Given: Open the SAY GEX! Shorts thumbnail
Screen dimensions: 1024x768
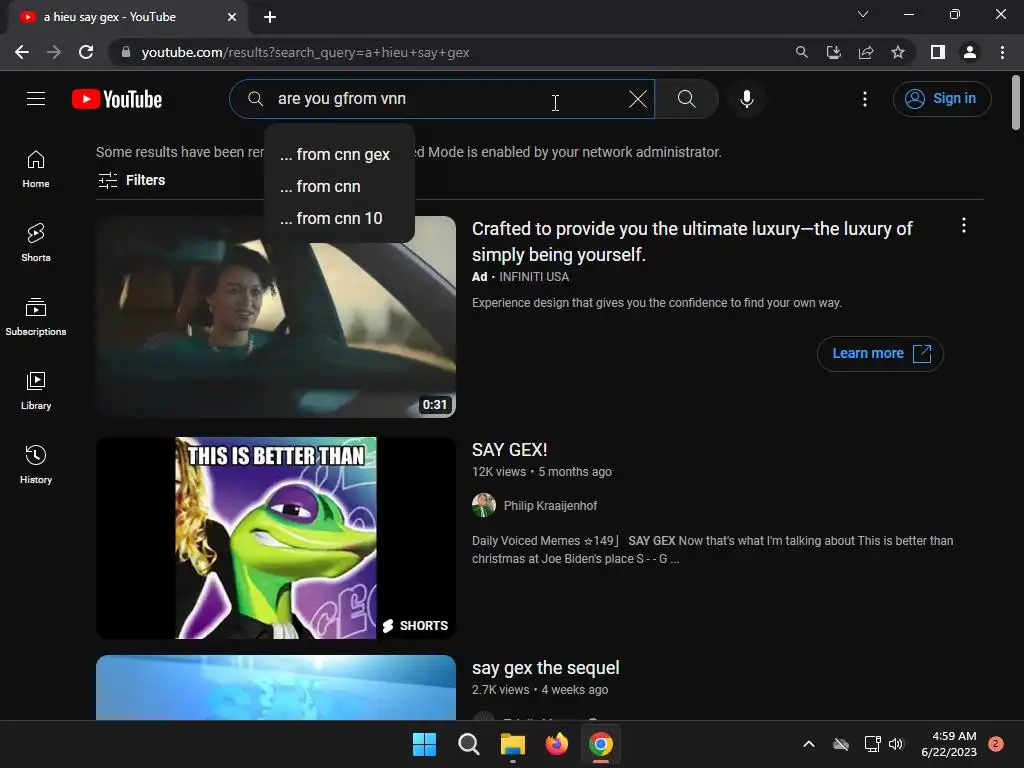Looking at the screenshot, I should click(x=276, y=538).
